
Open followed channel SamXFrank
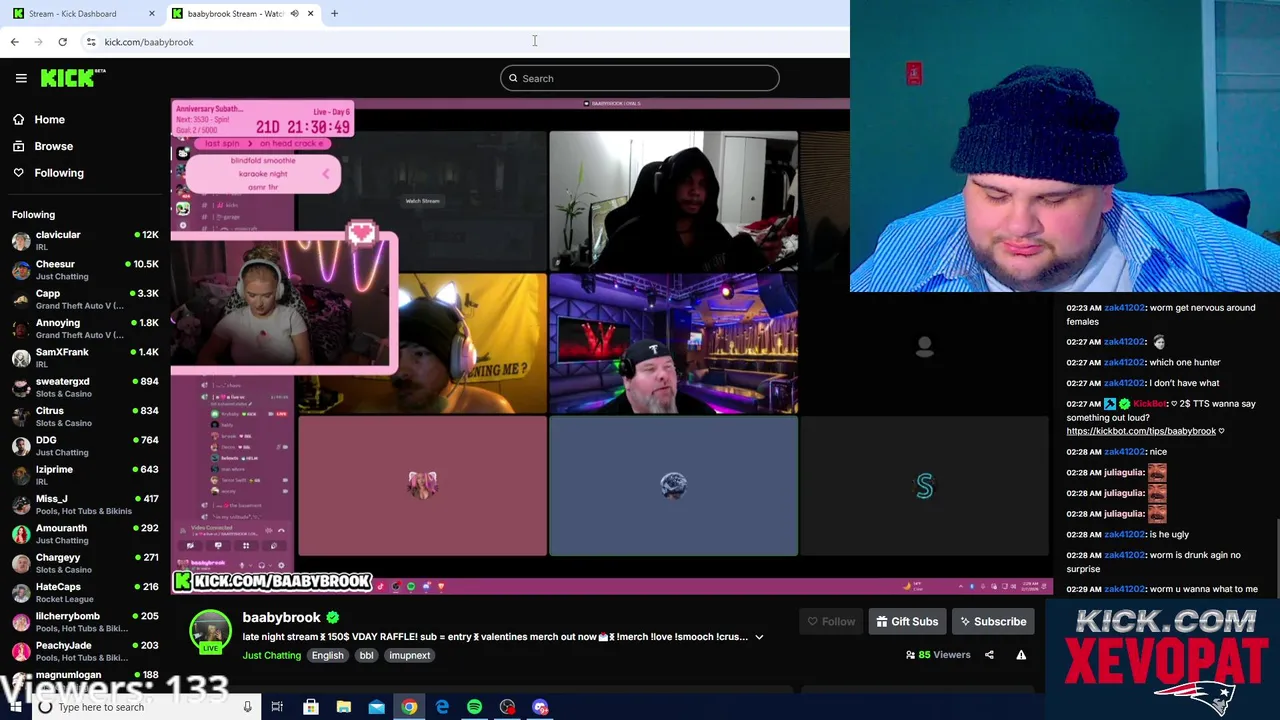point(85,358)
